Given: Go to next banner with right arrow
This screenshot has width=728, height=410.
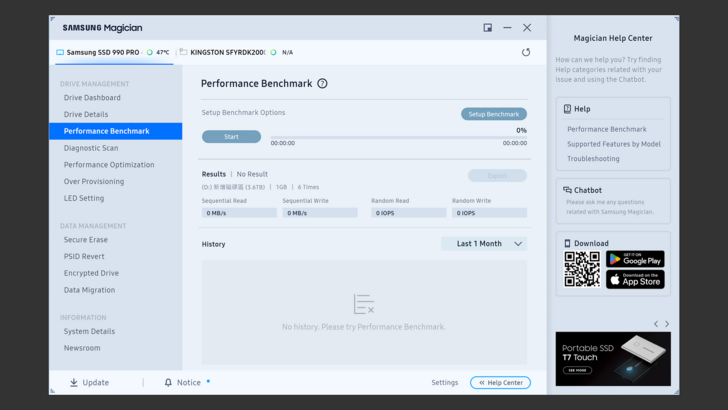Looking at the screenshot, I should [667, 324].
